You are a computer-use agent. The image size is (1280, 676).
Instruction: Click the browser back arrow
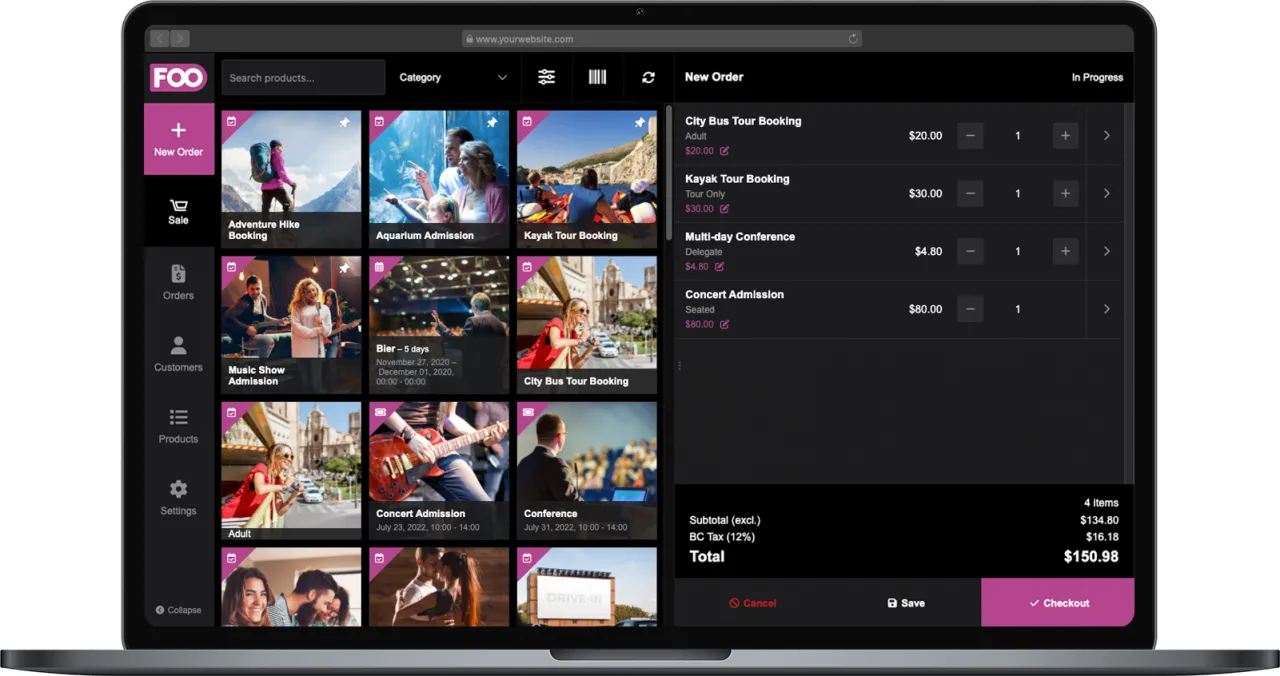tap(160, 39)
